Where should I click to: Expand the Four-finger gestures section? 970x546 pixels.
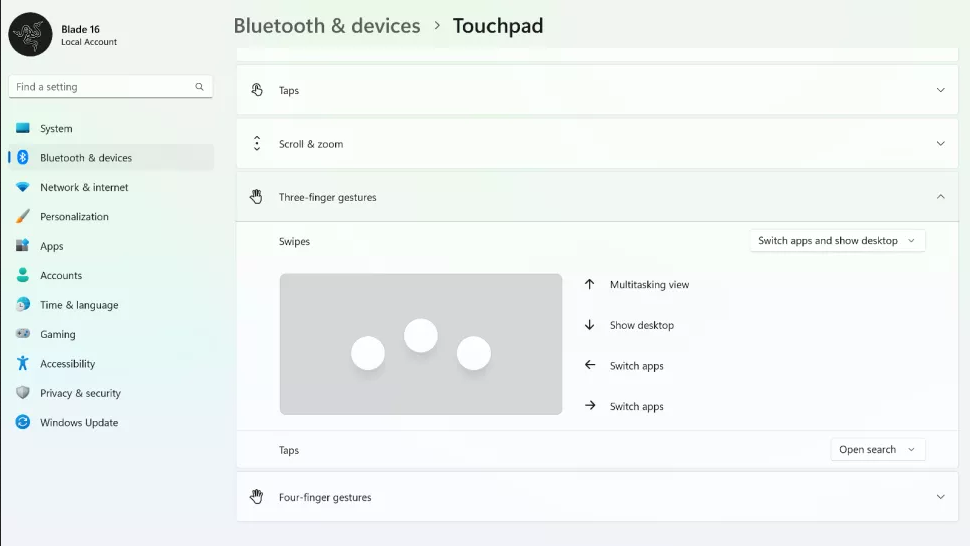(940, 497)
